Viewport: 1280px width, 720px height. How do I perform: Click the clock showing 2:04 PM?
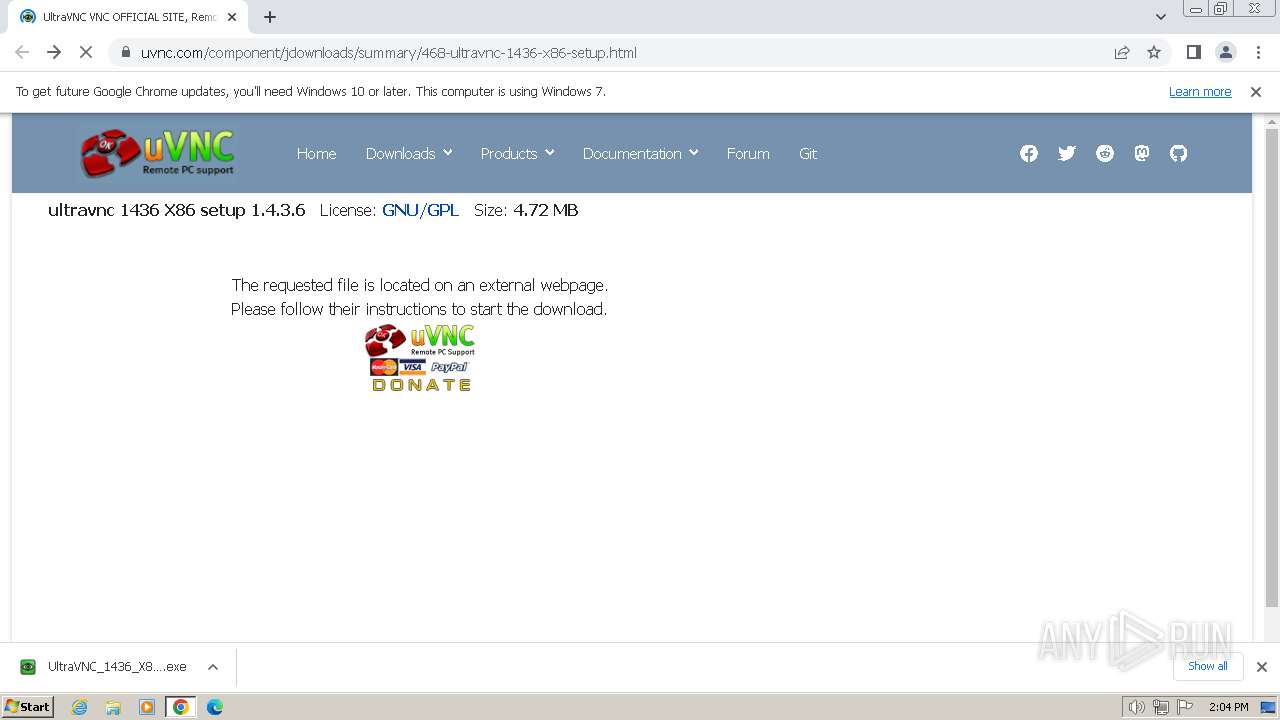[x=1228, y=707]
